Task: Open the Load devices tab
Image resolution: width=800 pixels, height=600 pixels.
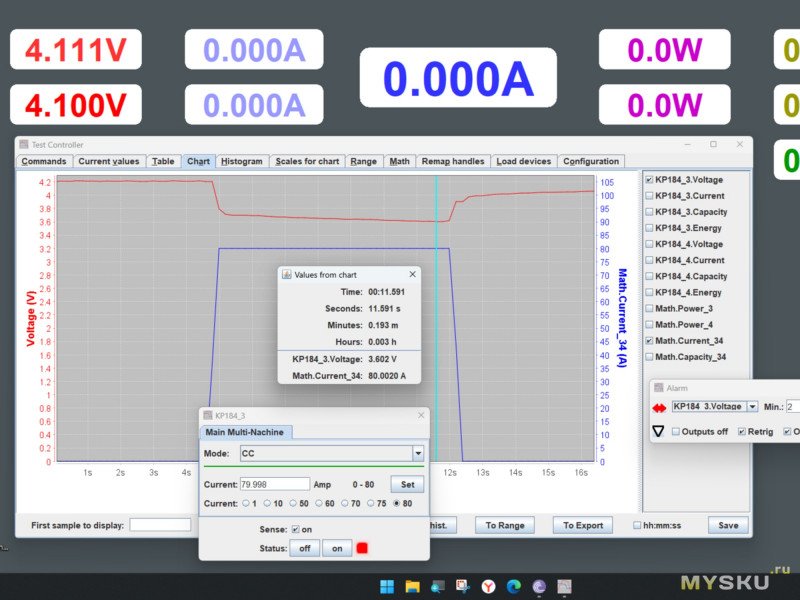Action: tap(523, 161)
